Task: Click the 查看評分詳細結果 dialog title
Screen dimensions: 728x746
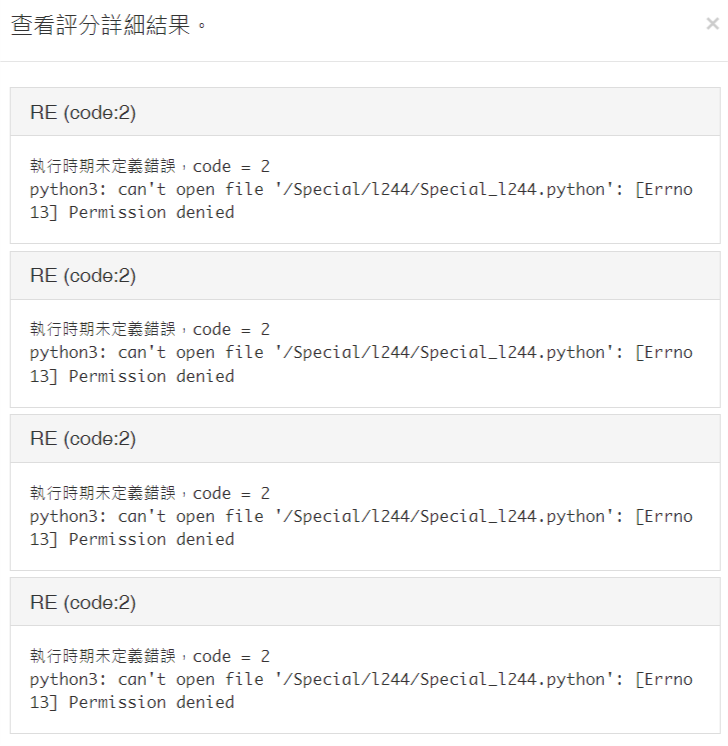Action: point(109,26)
